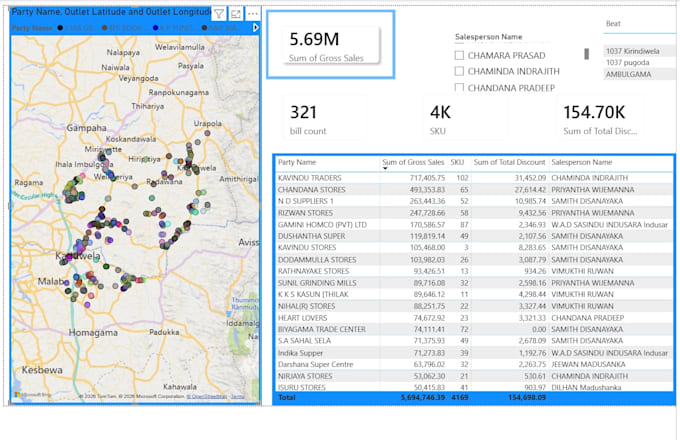Select the NIHAL(R) STORES row
Viewport: 680px width, 440px height.
(474, 306)
